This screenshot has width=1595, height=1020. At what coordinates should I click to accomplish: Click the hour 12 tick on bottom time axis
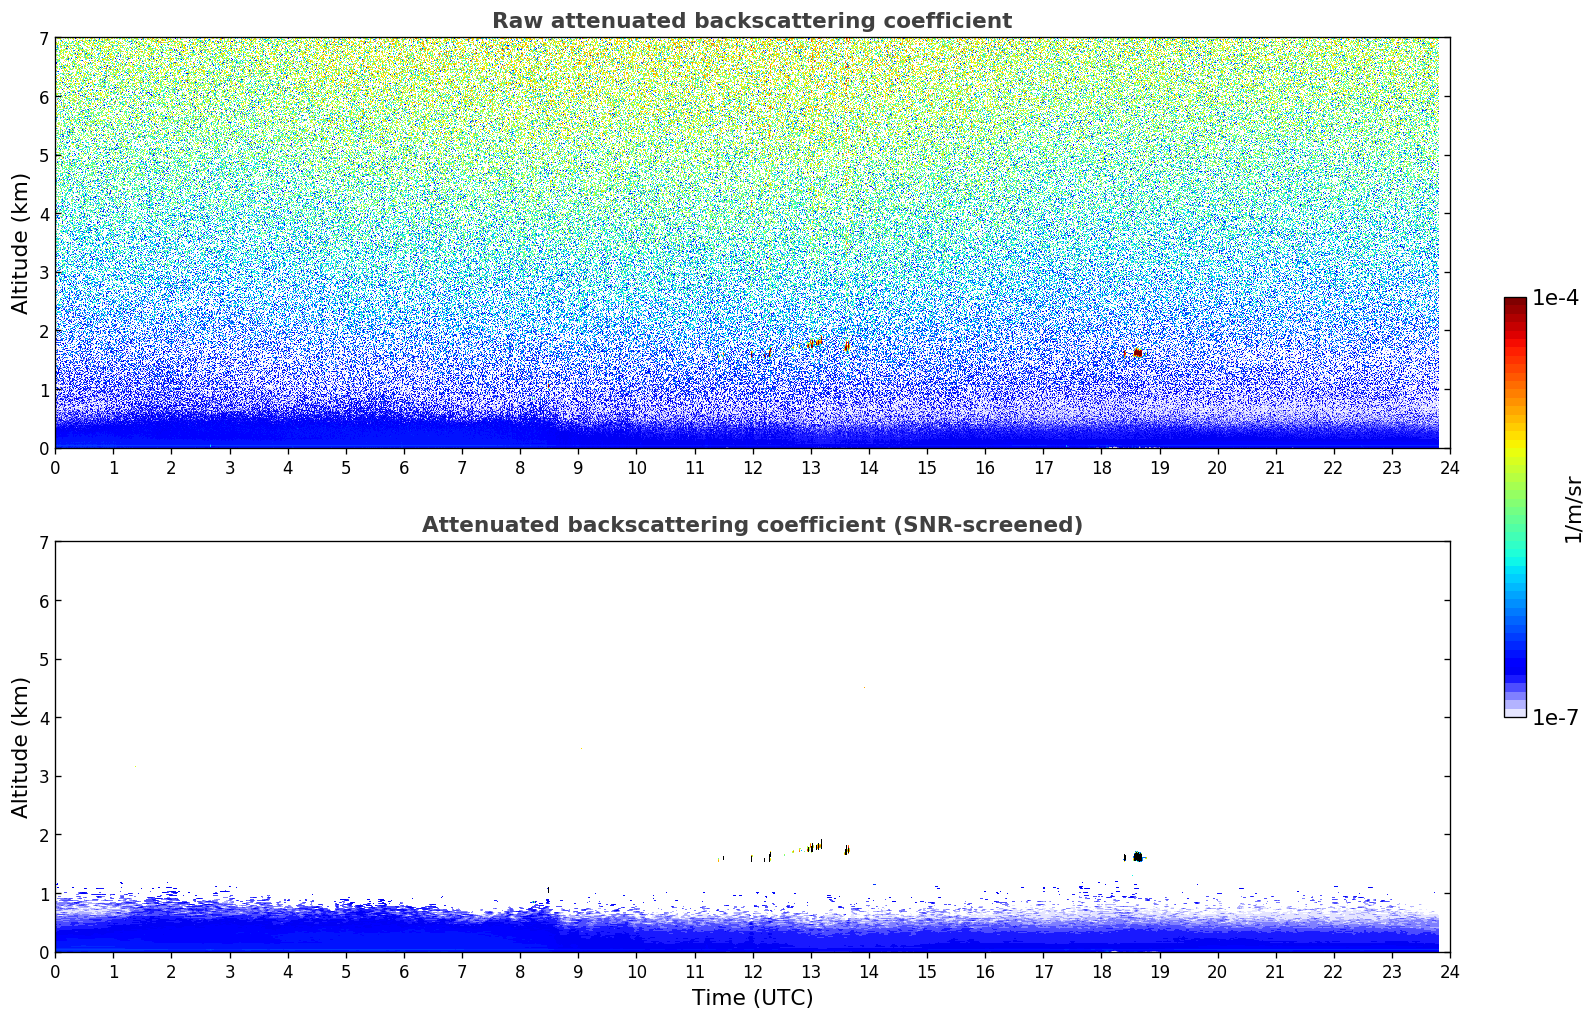(752, 971)
